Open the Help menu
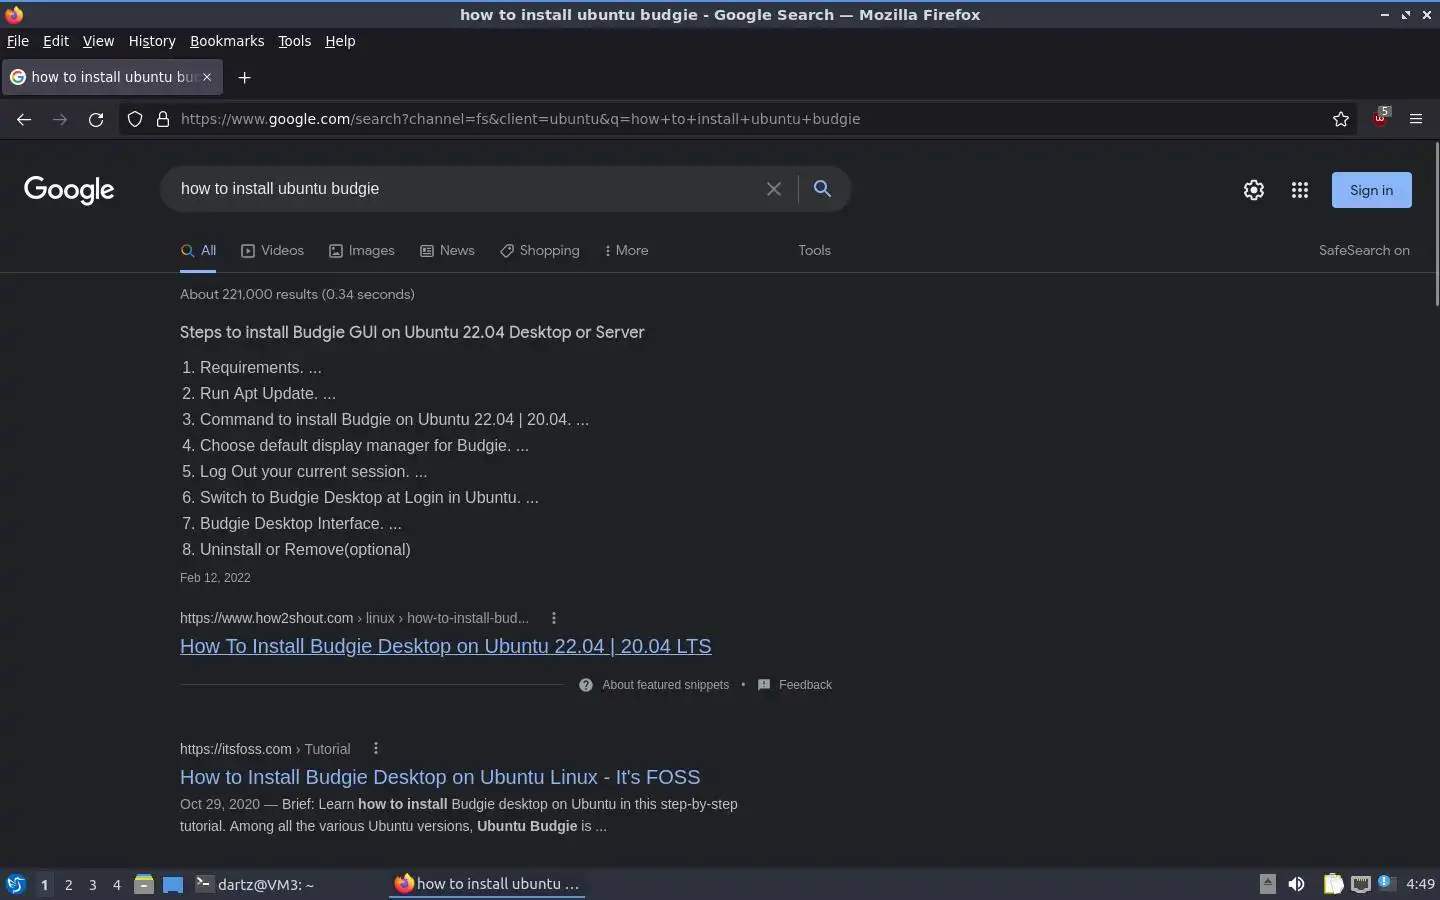This screenshot has width=1440, height=900. (x=340, y=41)
